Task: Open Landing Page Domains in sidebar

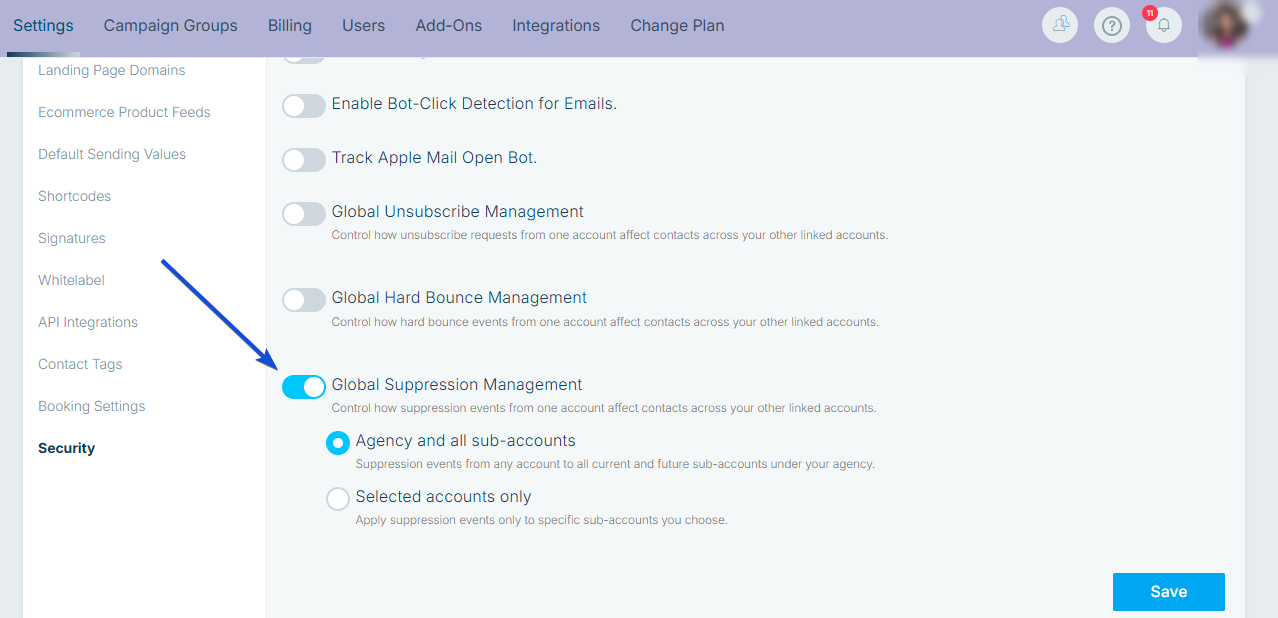Action: (x=112, y=70)
